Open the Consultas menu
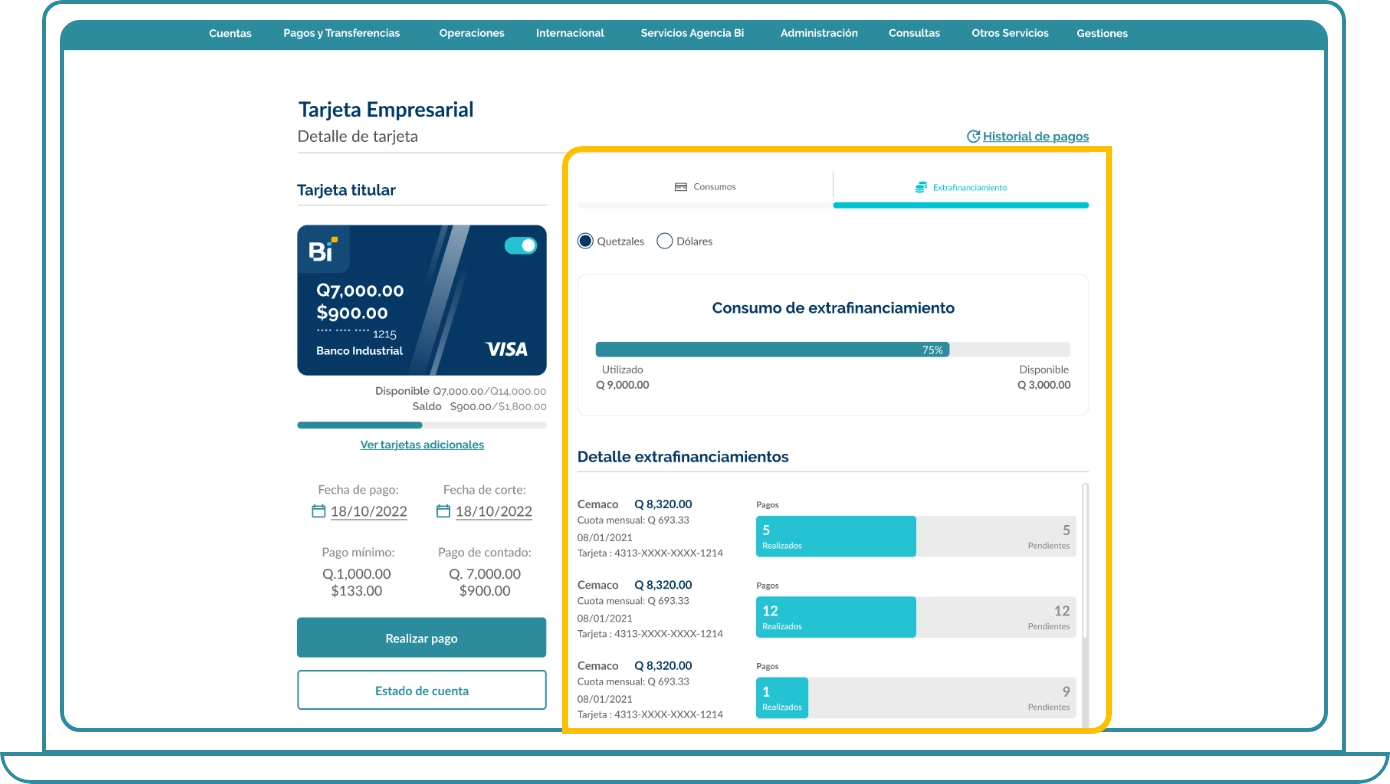 coord(914,33)
